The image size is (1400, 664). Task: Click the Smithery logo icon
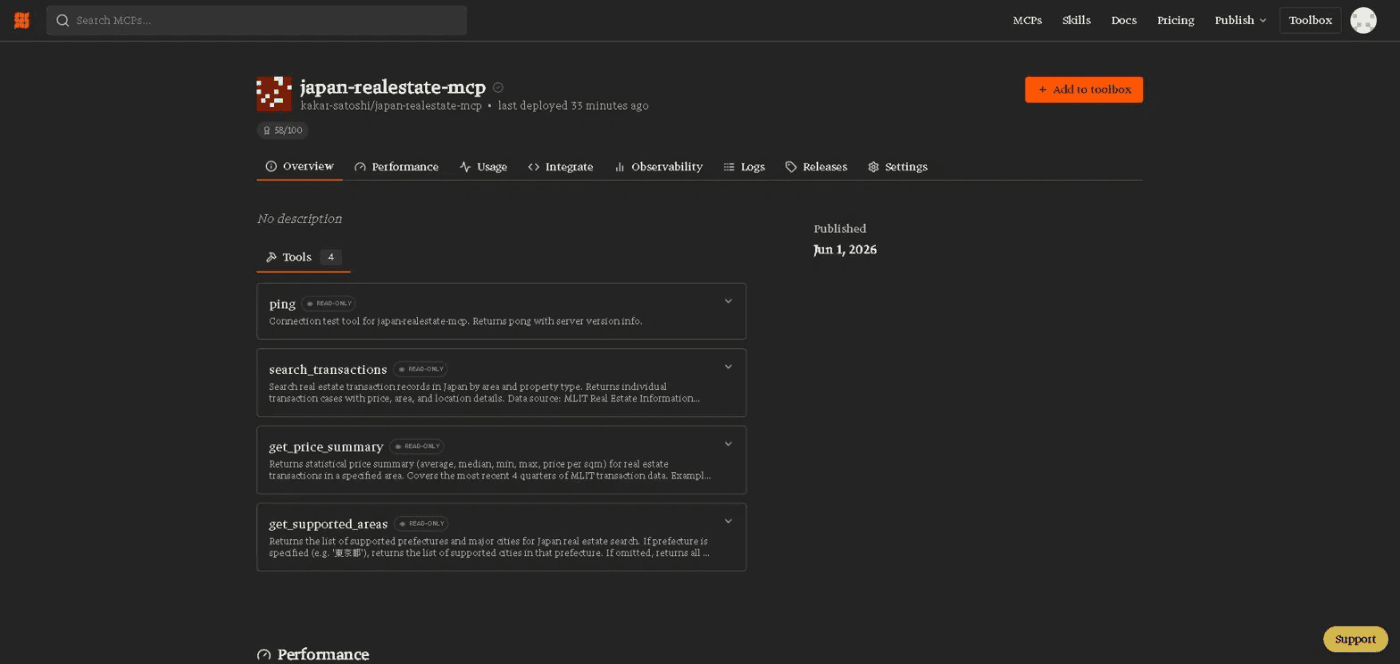(21, 20)
